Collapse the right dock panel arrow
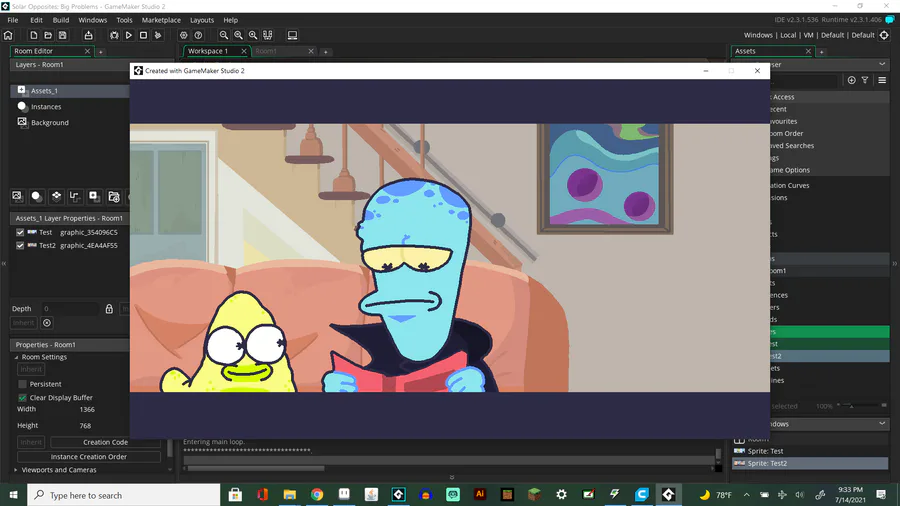 [x=895, y=263]
